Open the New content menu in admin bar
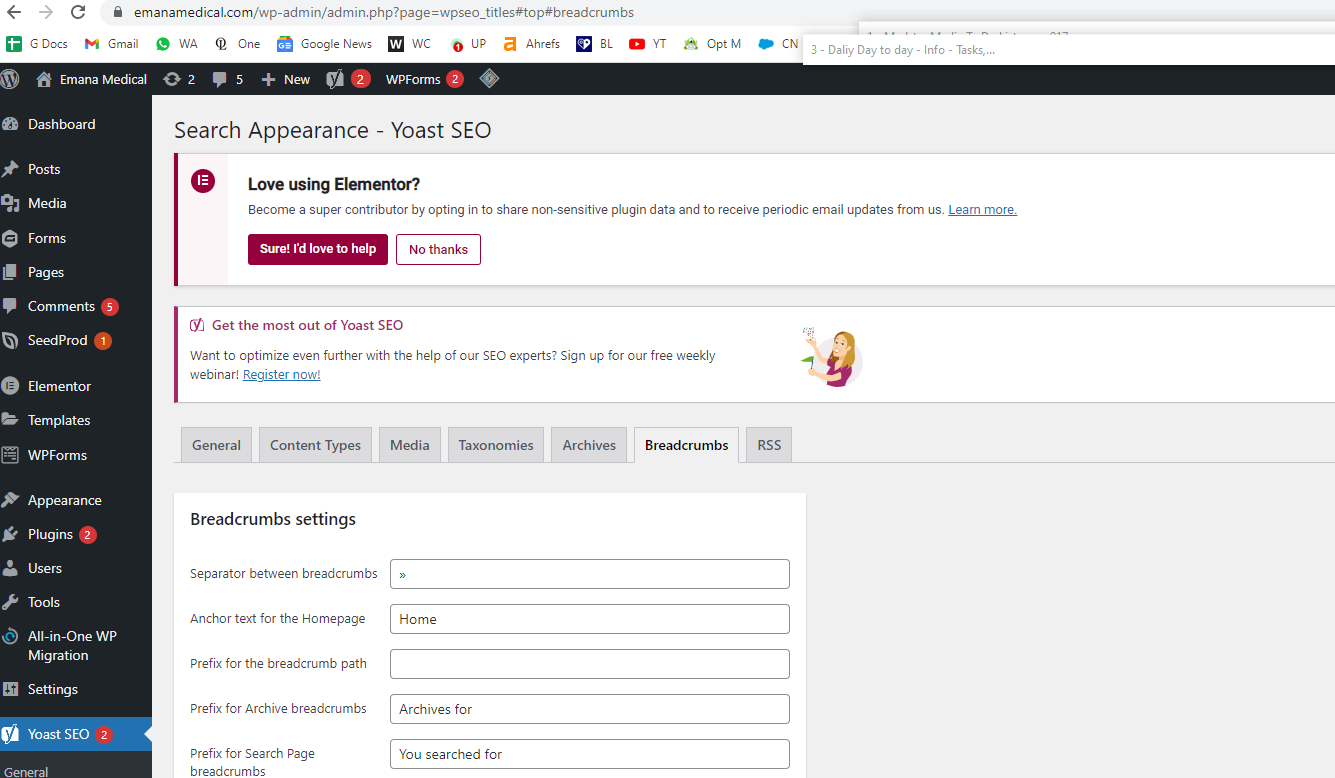 286,79
